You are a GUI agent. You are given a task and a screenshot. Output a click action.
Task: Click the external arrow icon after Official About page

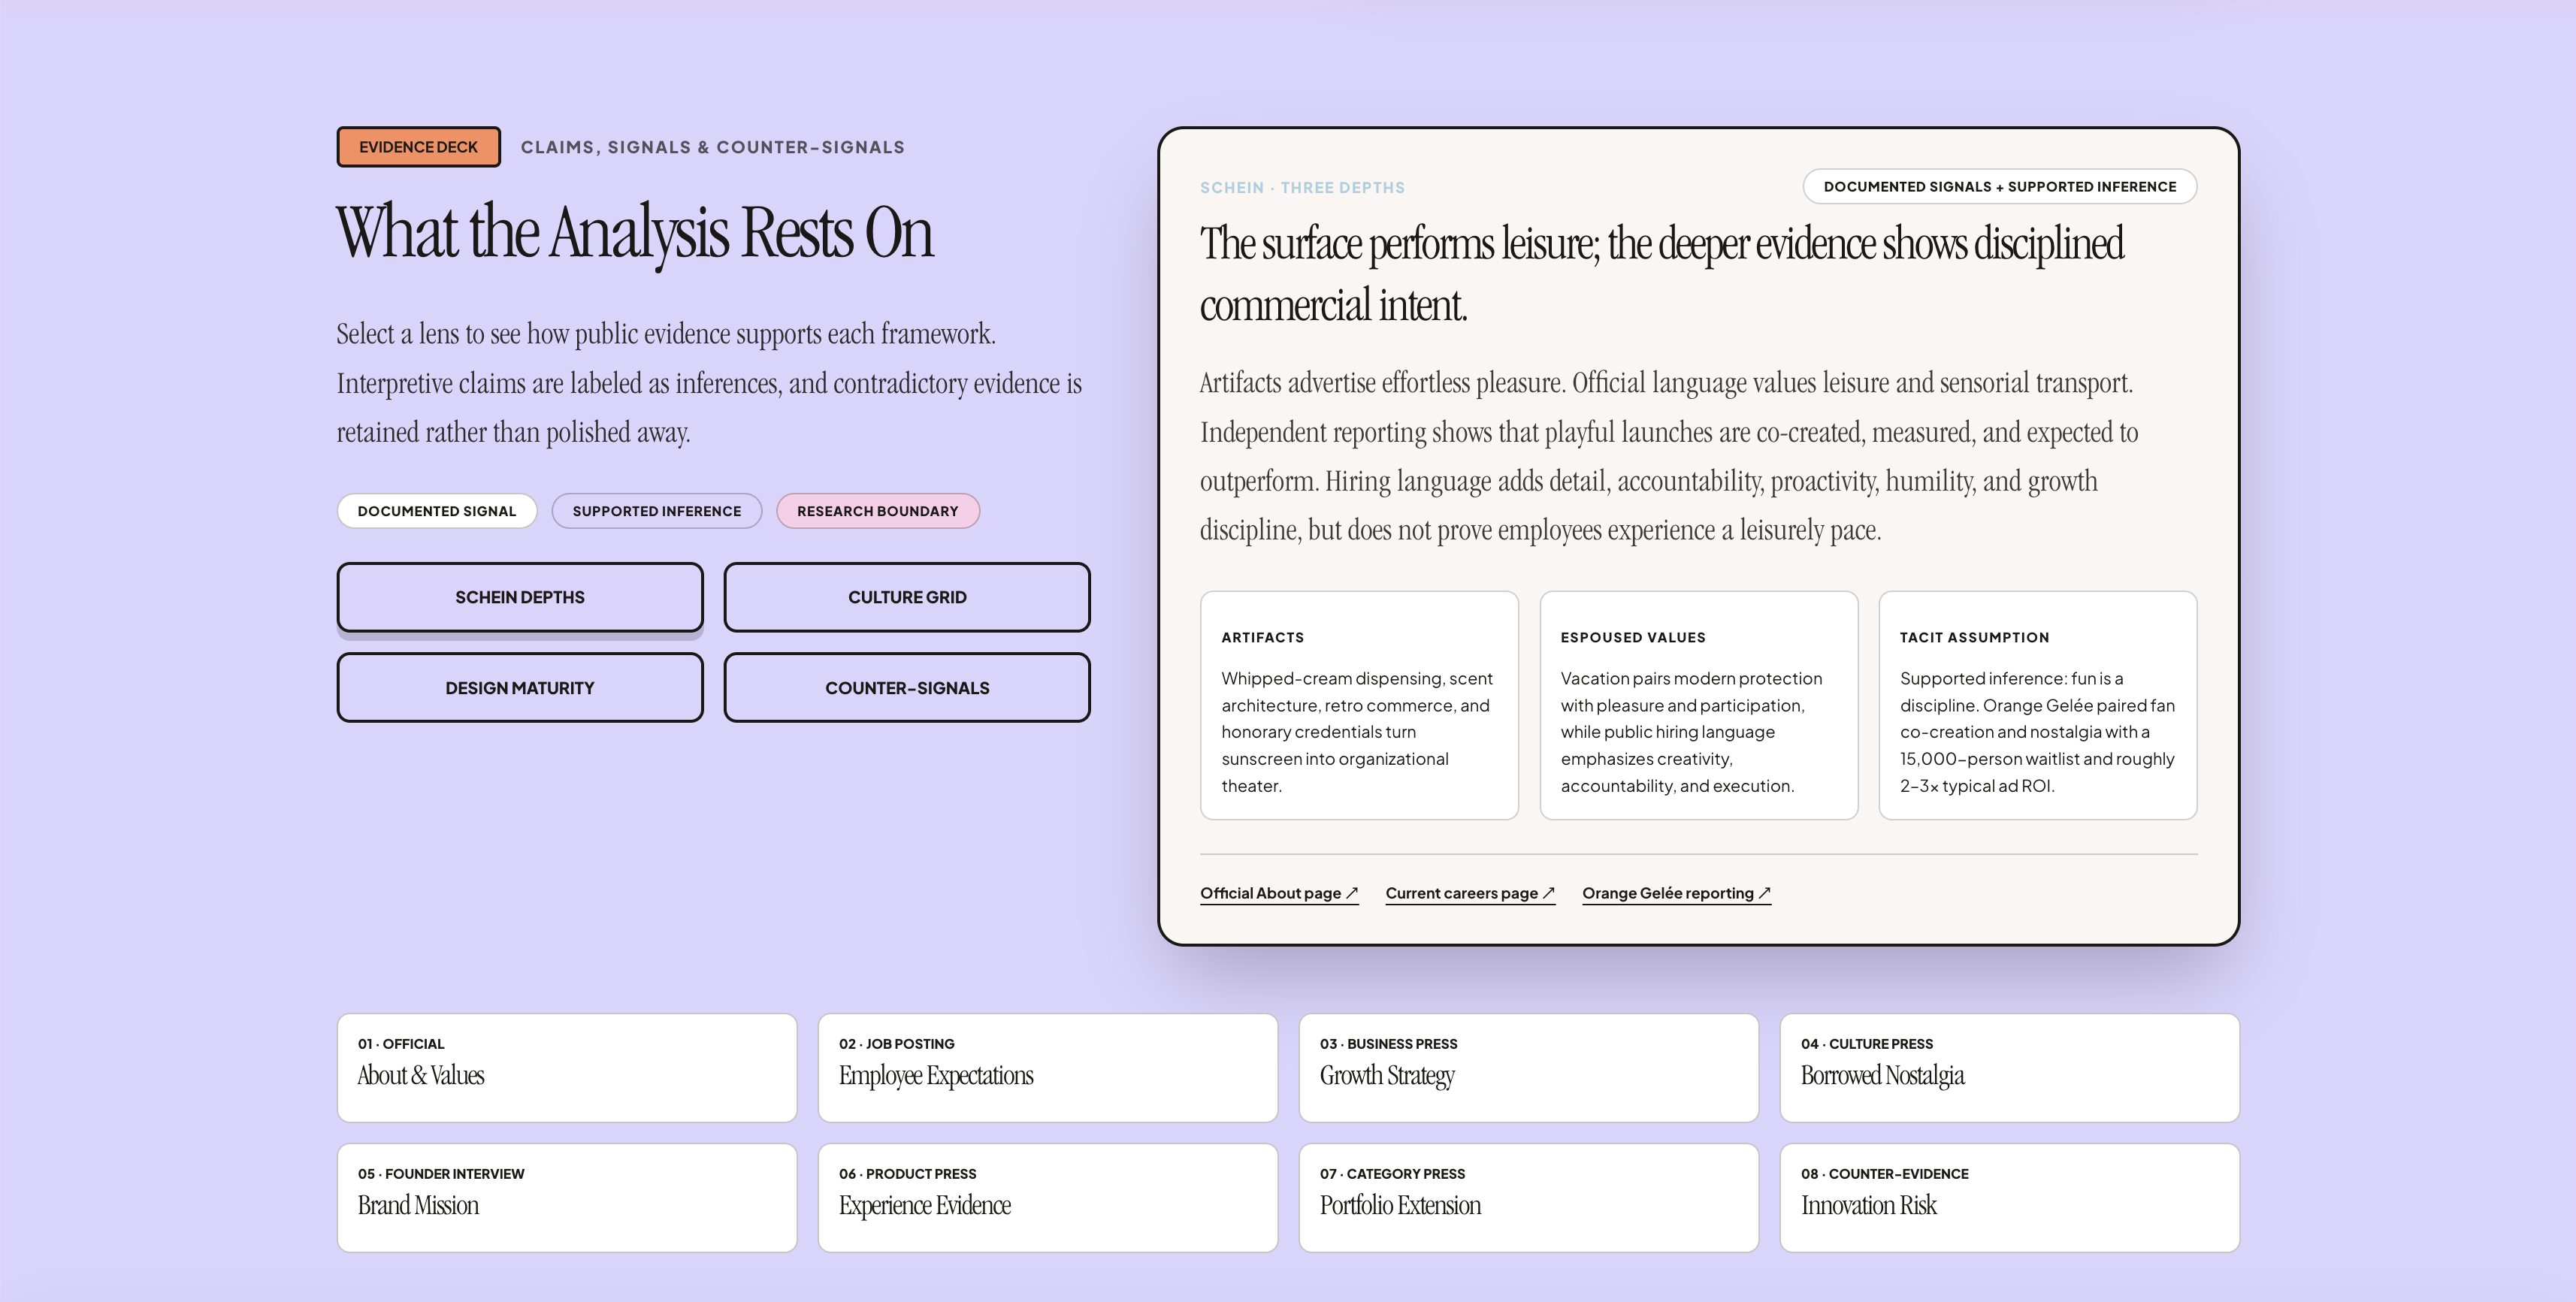pos(1352,893)
